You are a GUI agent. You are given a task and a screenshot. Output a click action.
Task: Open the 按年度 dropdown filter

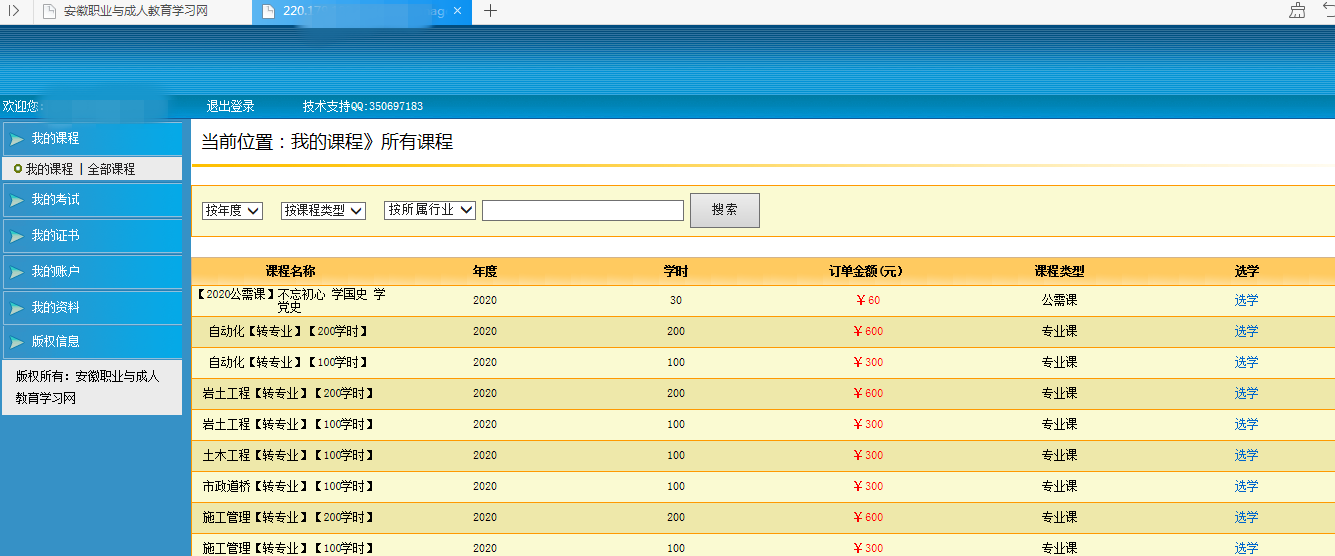[x=232, y=210]
